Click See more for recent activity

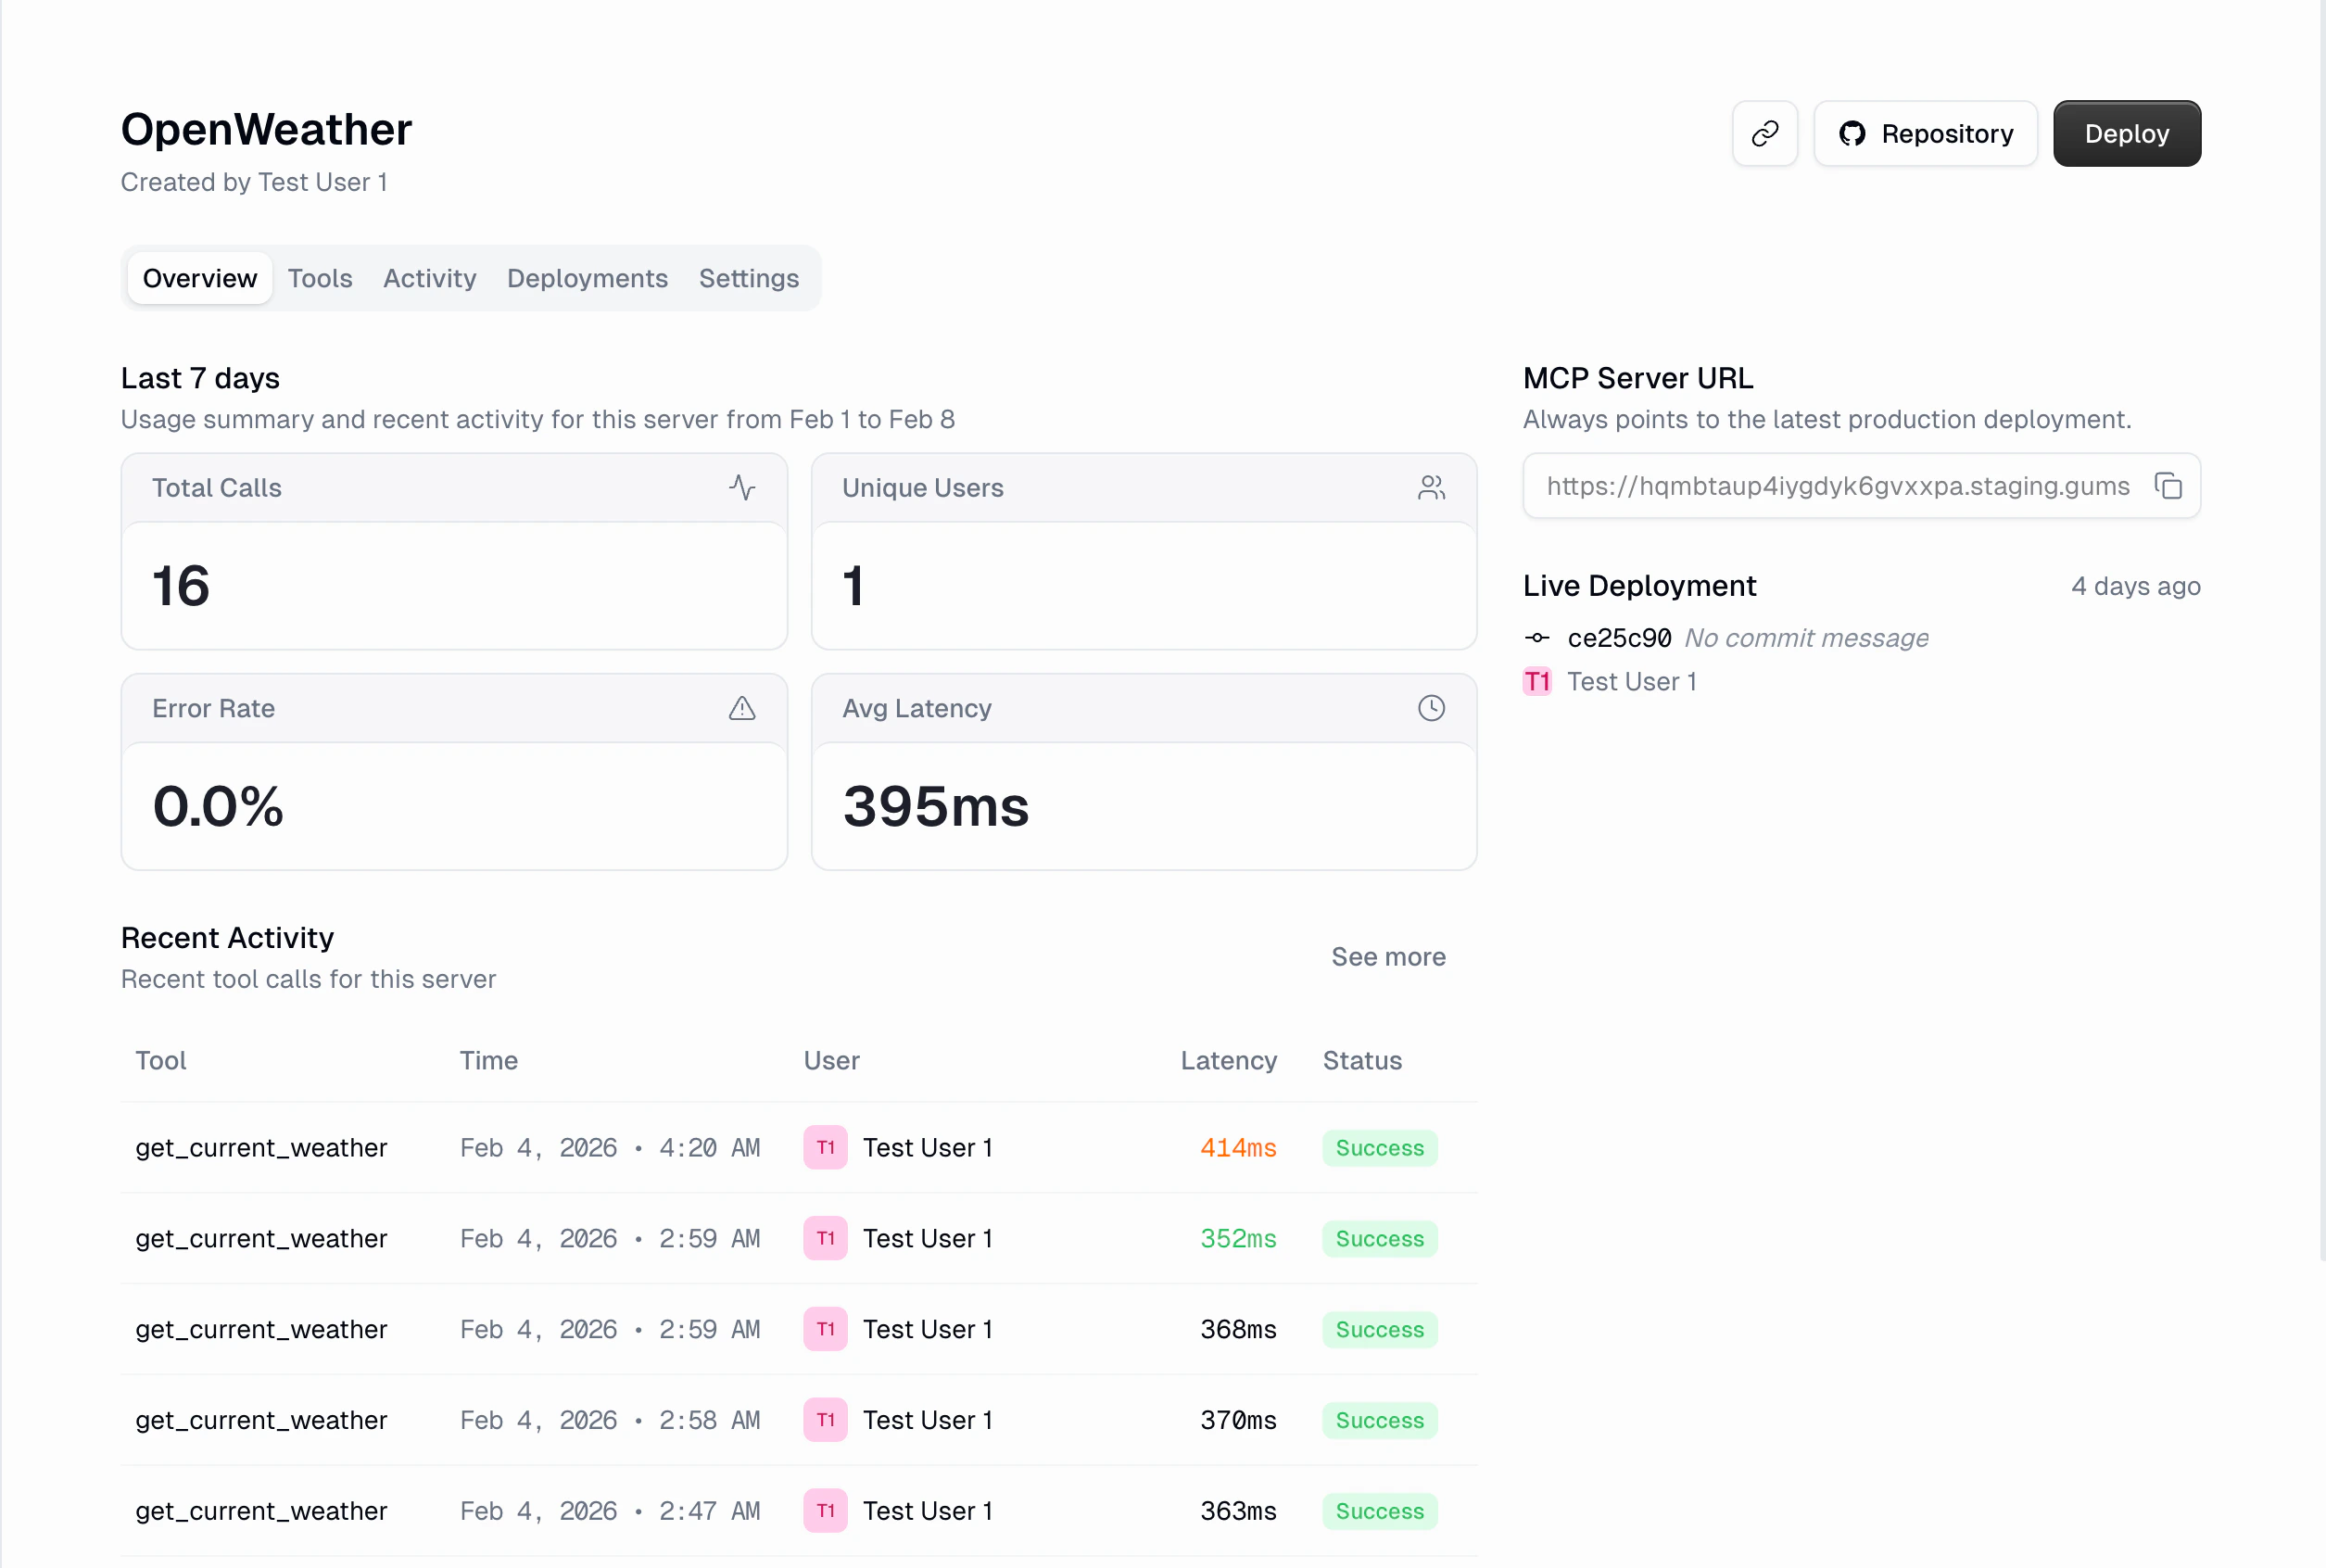[x=1388, y=957]
